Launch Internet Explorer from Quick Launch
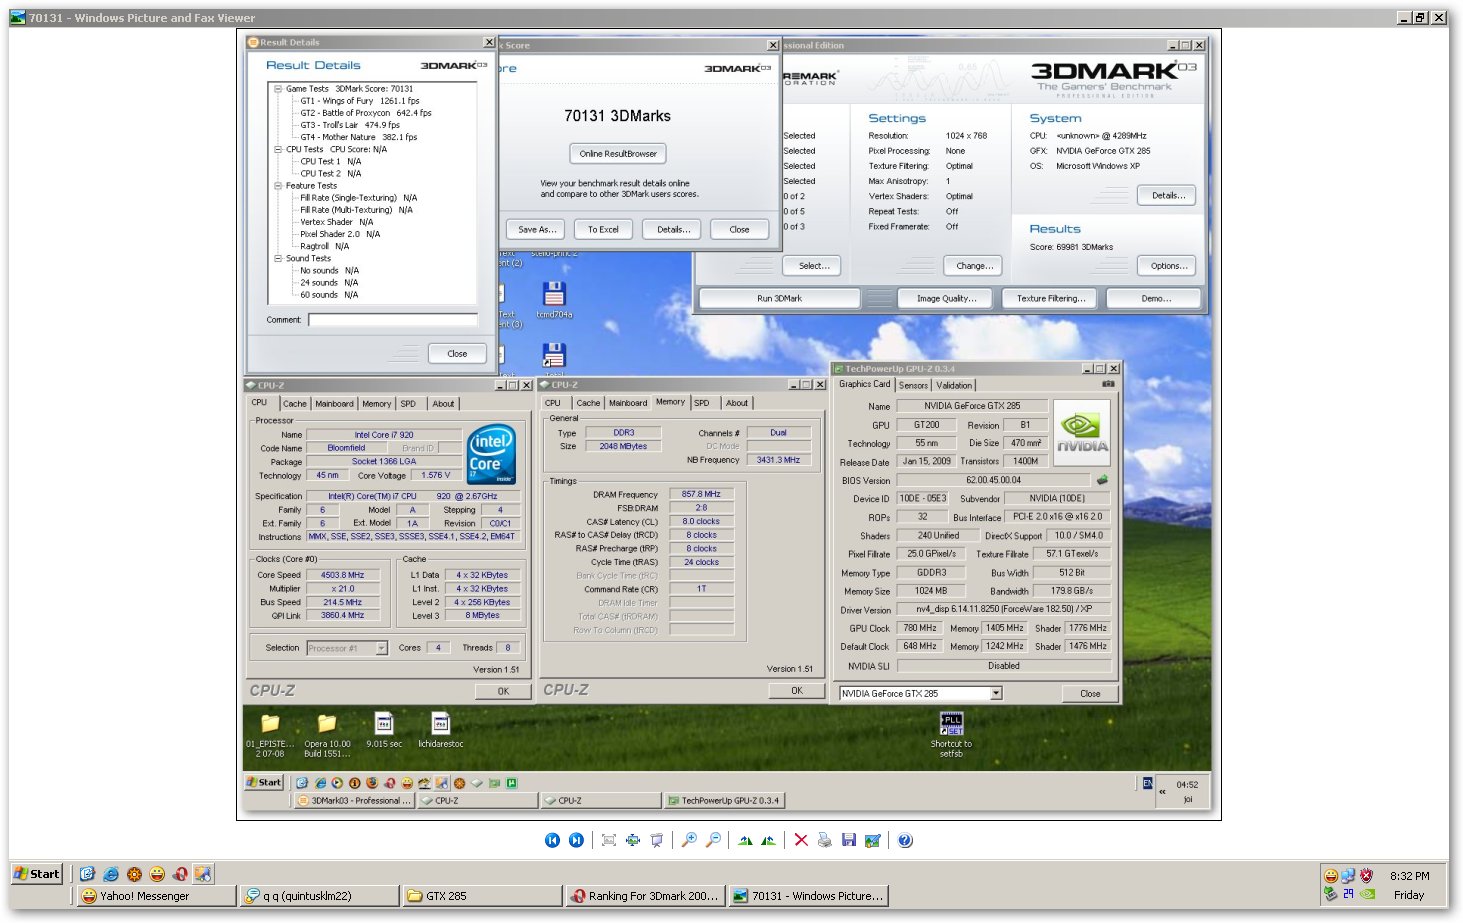Screen dimensions: 1463x923 click(111, 873)
